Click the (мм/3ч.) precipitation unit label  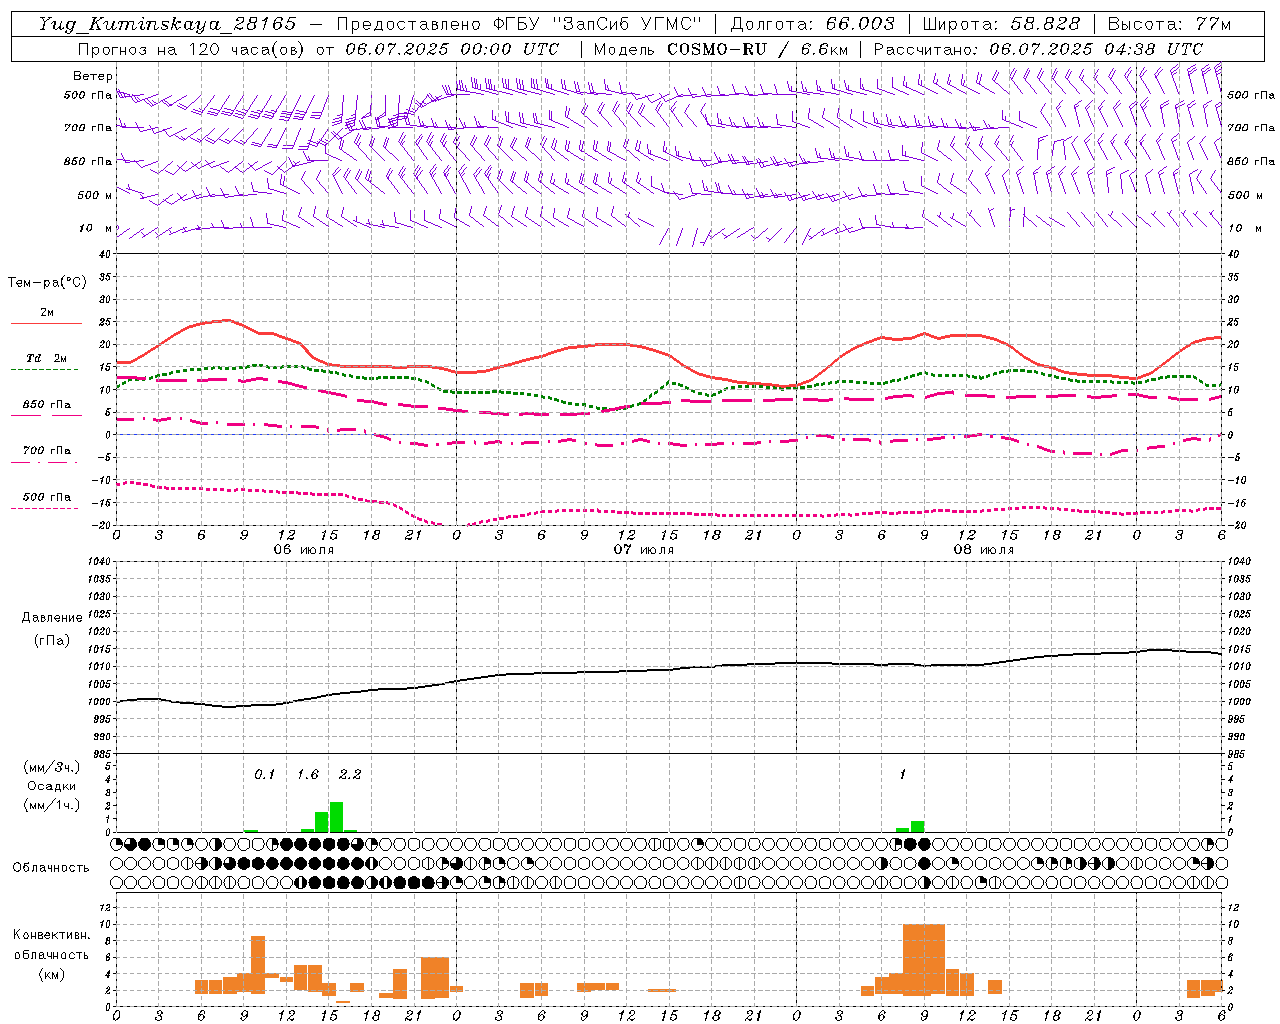click(x=51, y=767)
